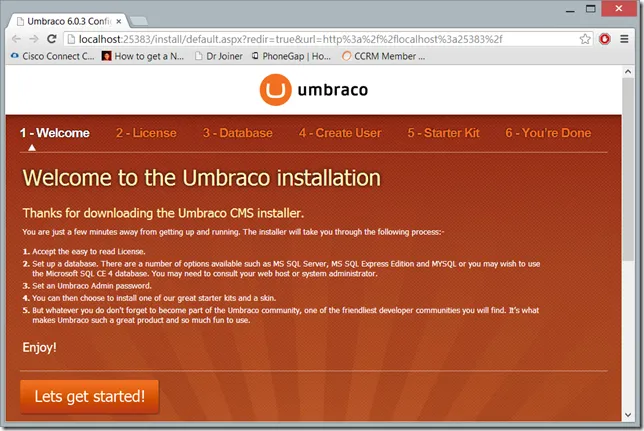
Task: Go to step 3 - Database
Action: click(238, 133)
